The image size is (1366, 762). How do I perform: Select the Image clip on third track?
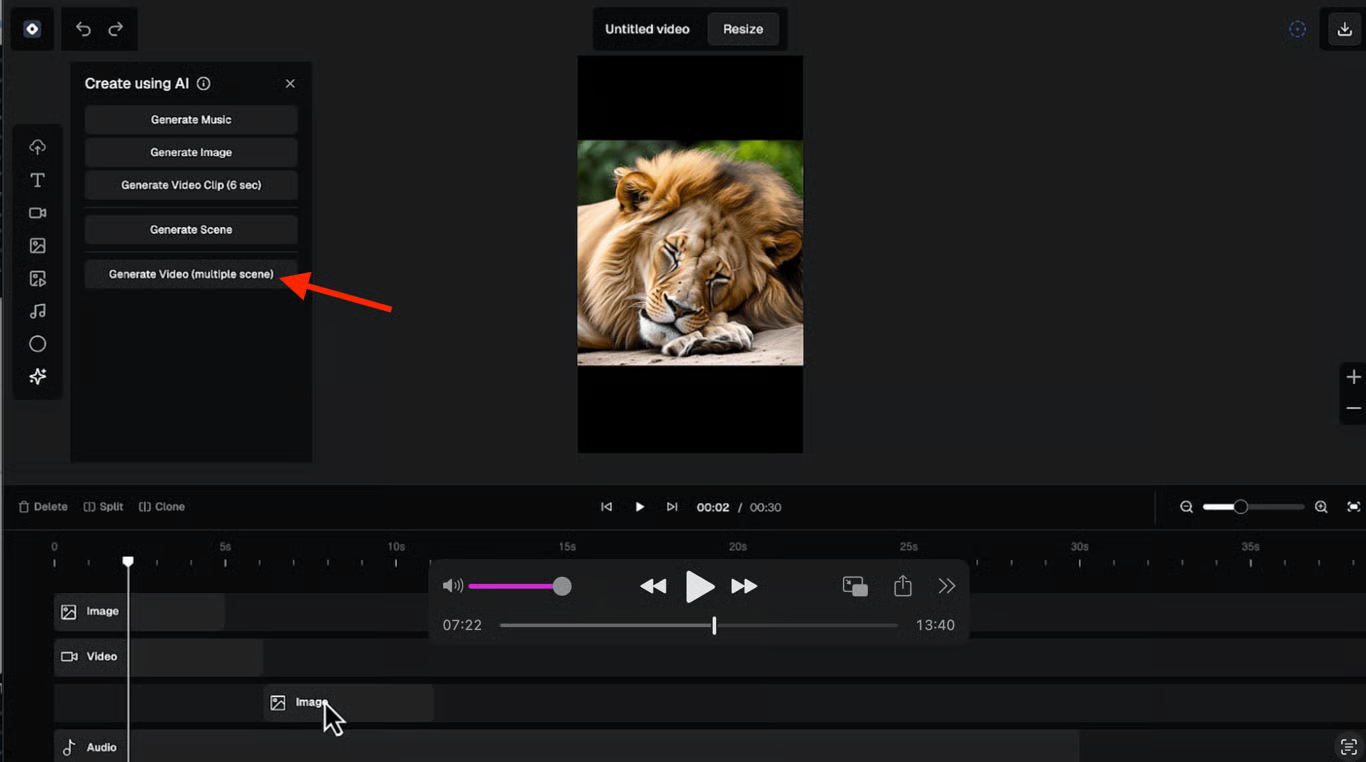tap(348, 703)
